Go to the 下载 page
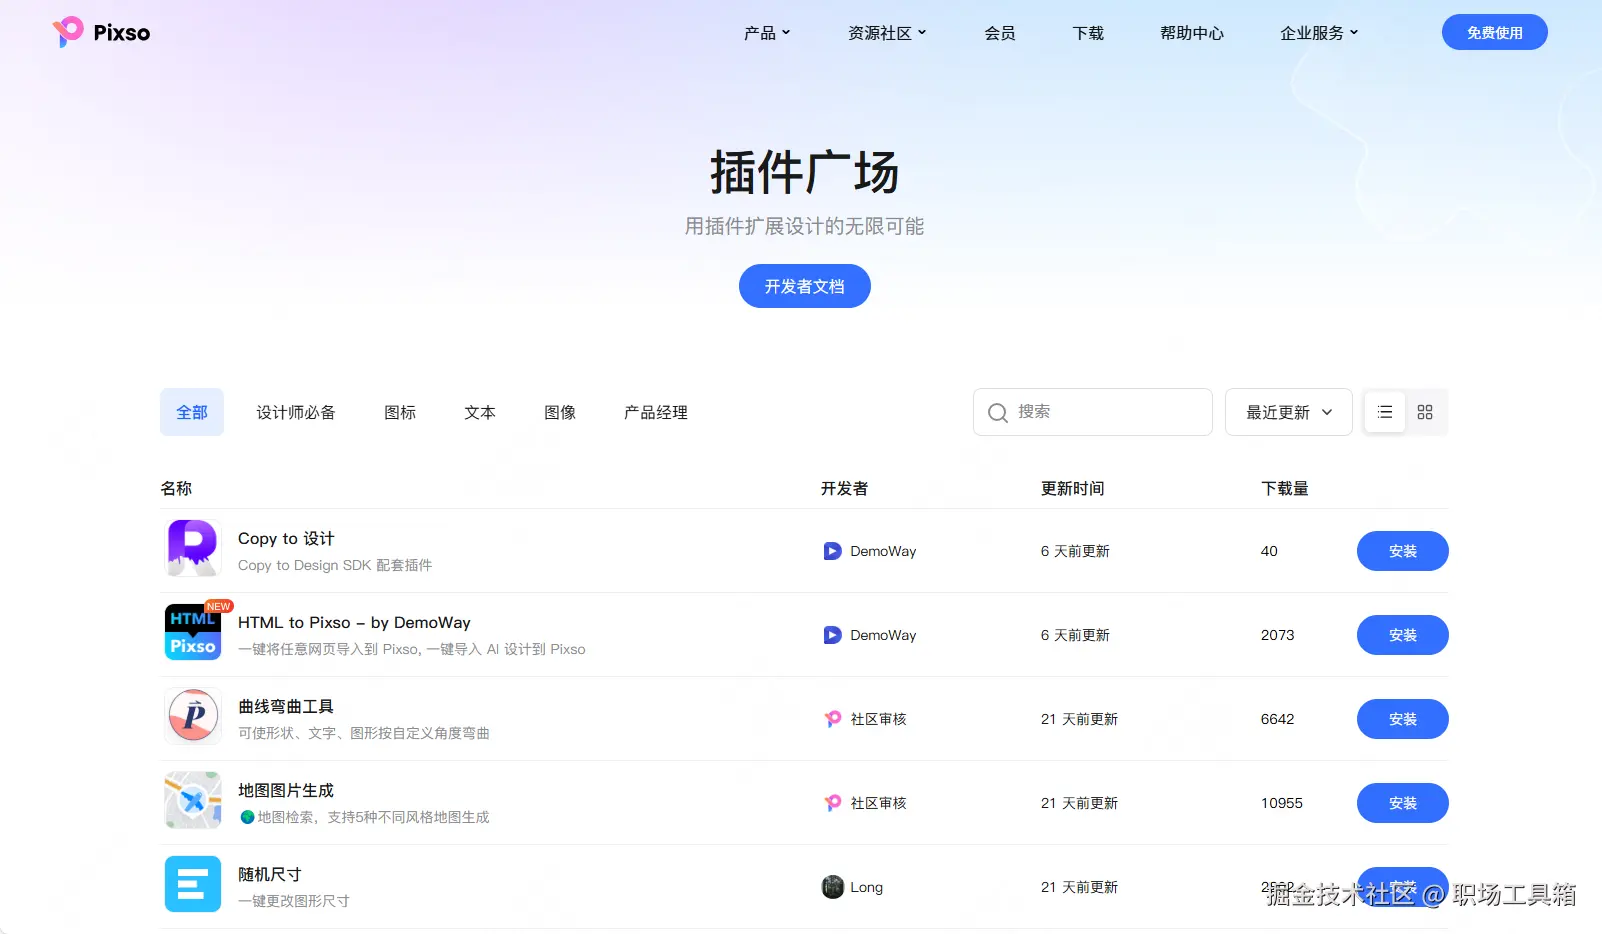The width and height of the screenshot is (1602, 934). point(1088,33)
